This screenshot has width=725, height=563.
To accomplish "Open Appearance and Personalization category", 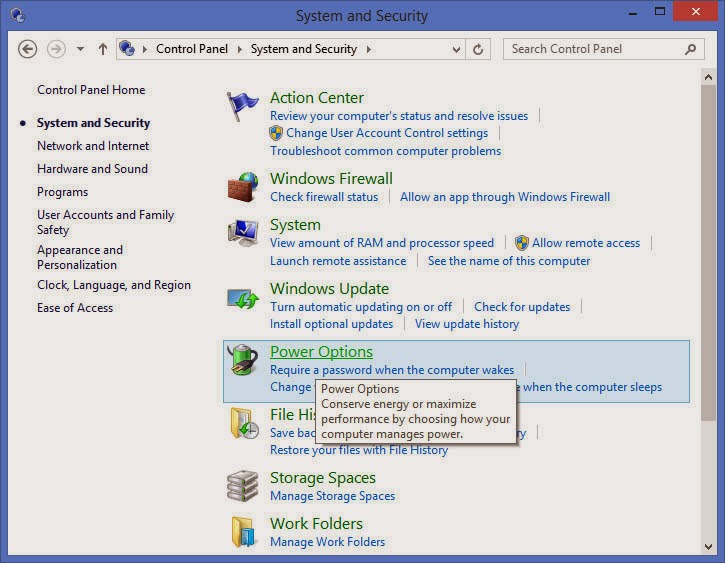I will pyautogui.click(x=80, y=257).
